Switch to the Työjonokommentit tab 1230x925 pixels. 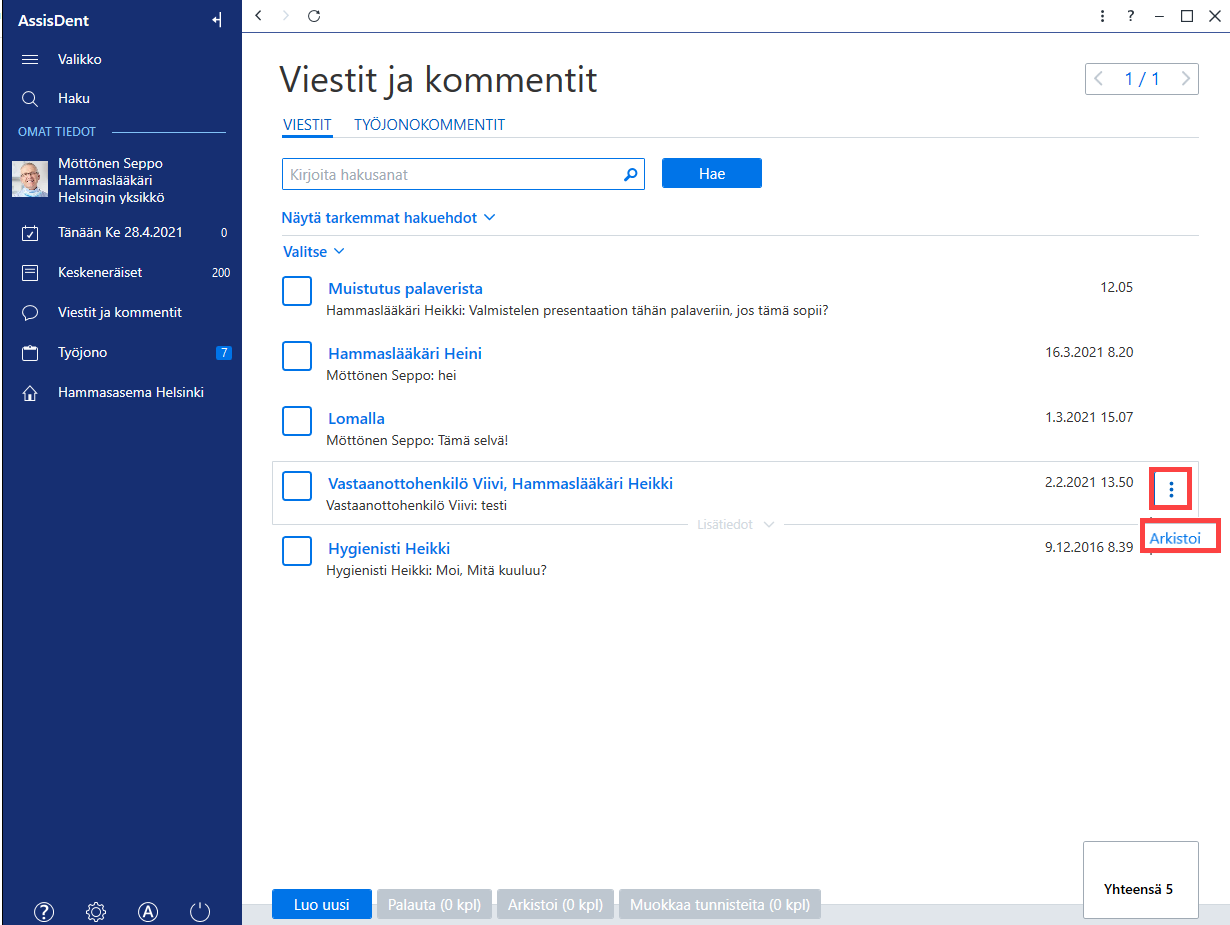429,125
